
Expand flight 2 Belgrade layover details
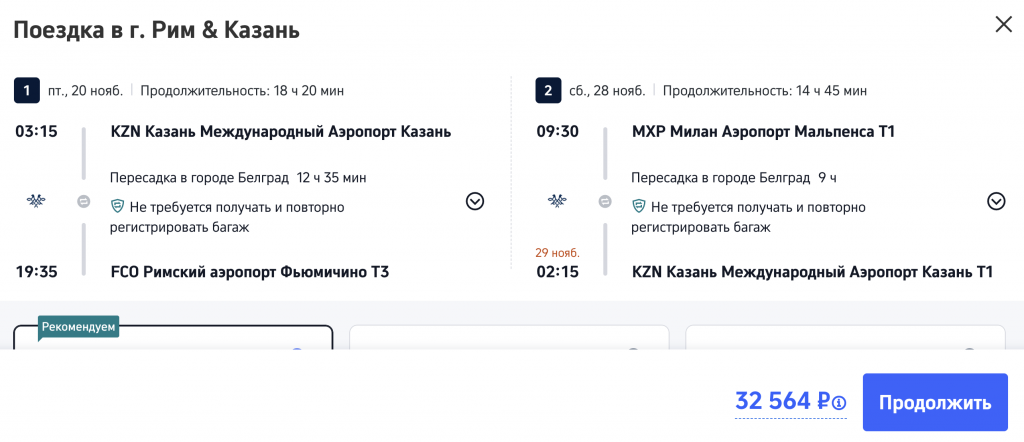coord(996,202)
